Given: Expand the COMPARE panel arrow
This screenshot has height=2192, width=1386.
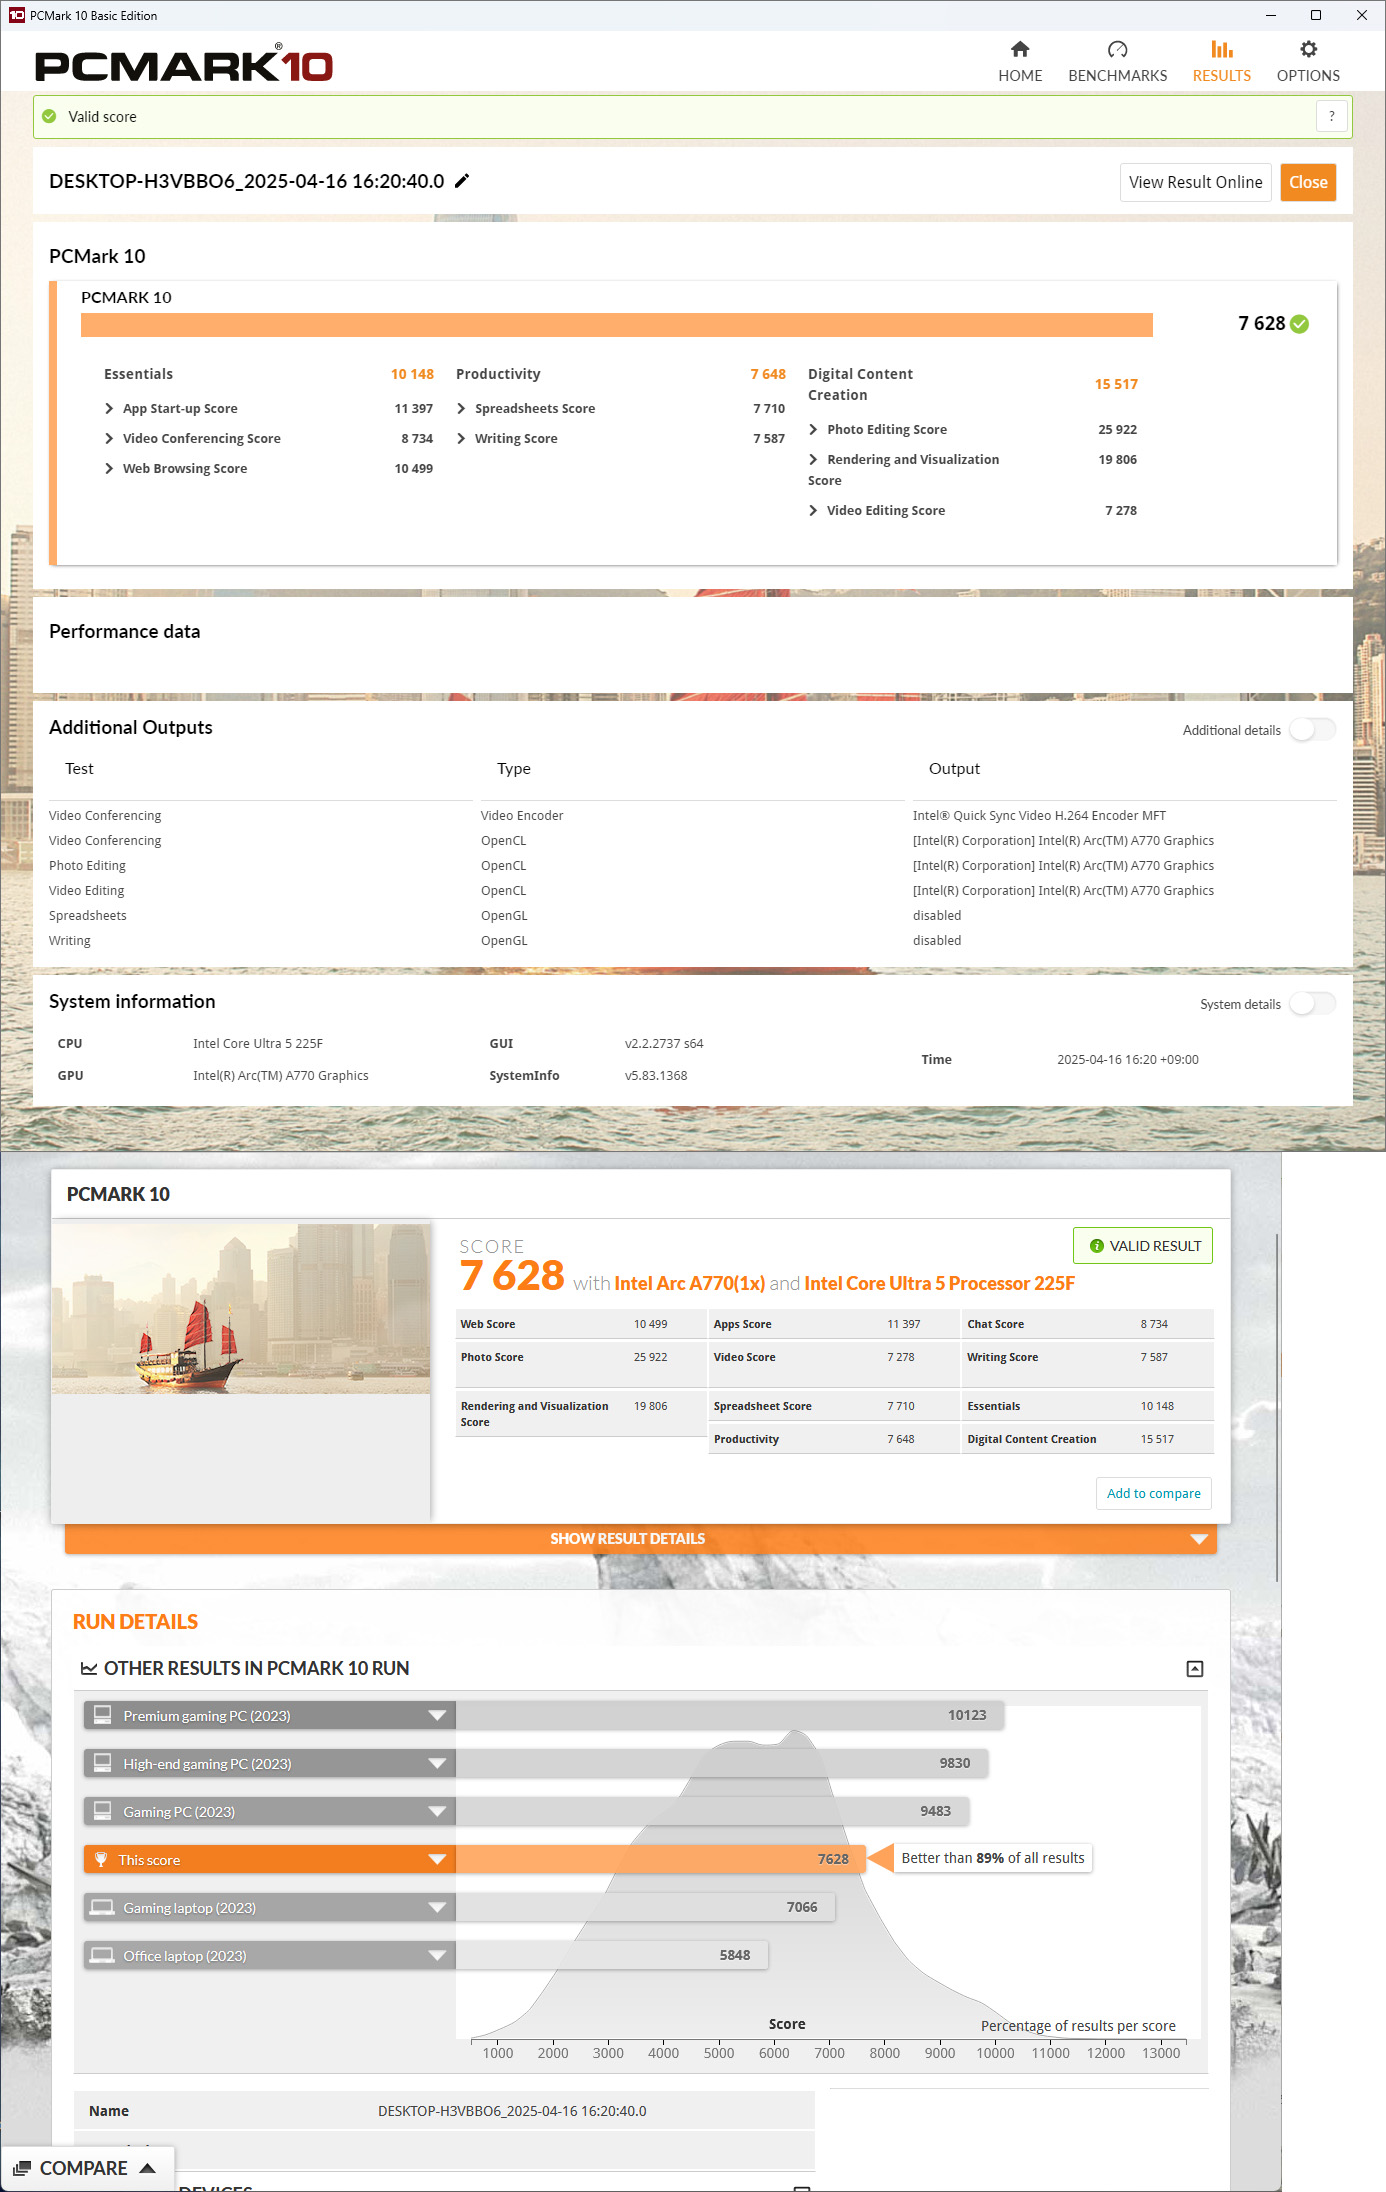Looking at the screenshot, I should point(148,2168).
